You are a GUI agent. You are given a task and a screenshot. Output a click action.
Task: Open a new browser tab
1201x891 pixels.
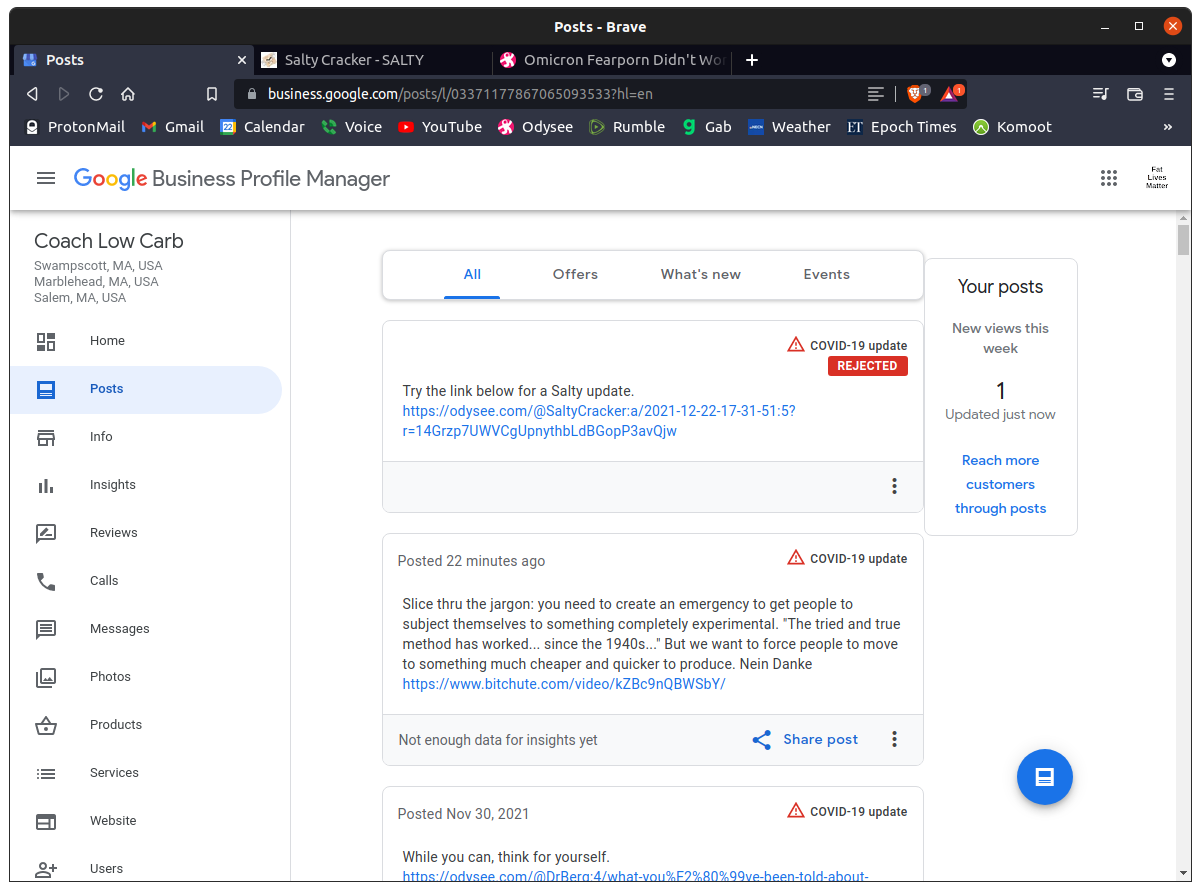752,60
